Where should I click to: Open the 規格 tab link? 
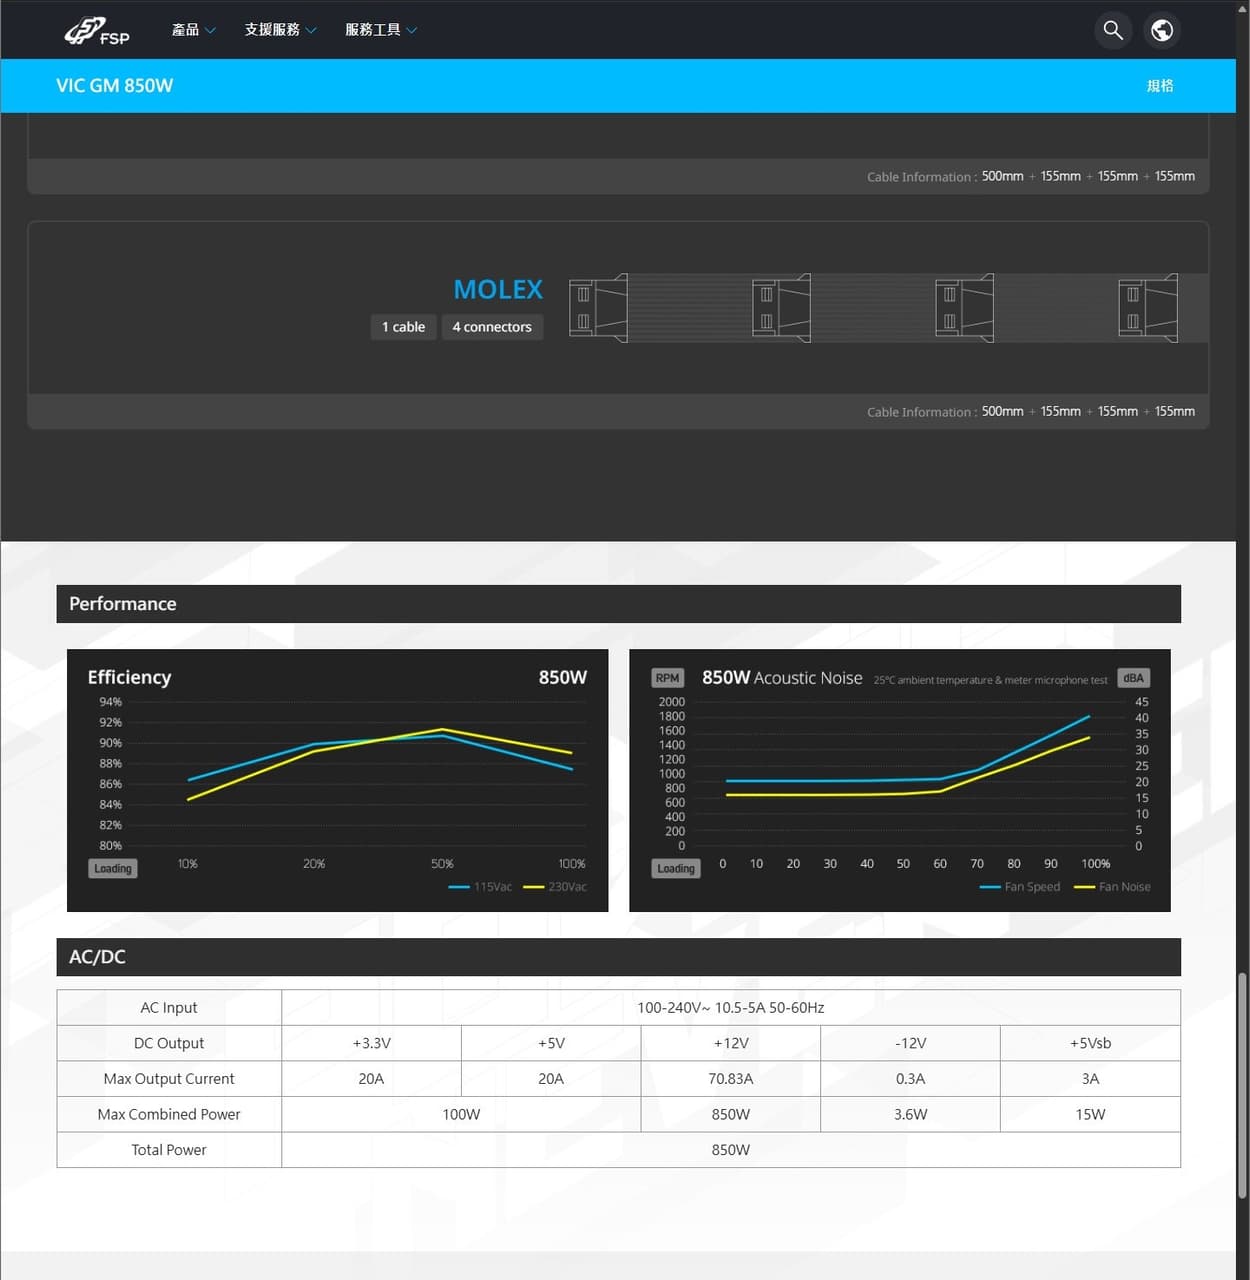1160,86
